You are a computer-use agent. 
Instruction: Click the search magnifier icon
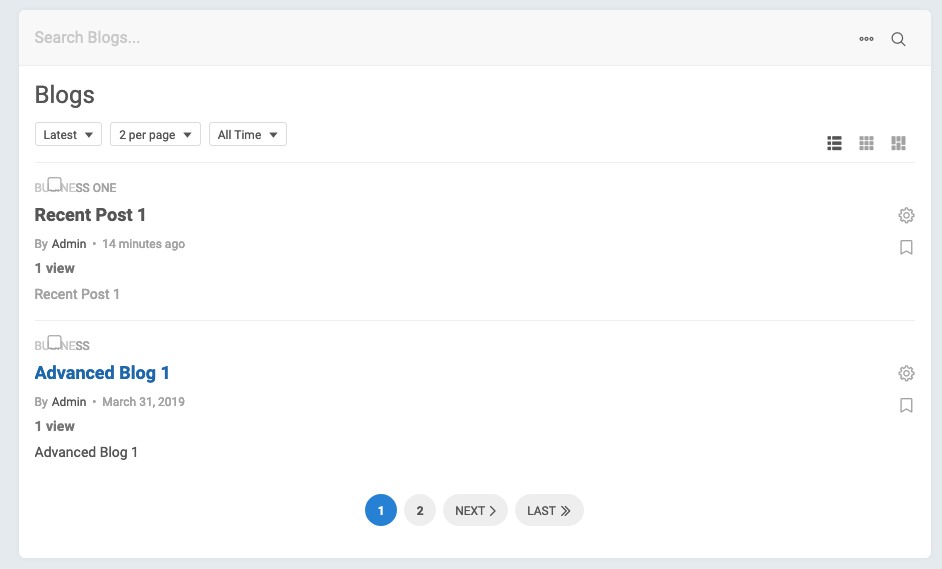[x=898, y=39]
